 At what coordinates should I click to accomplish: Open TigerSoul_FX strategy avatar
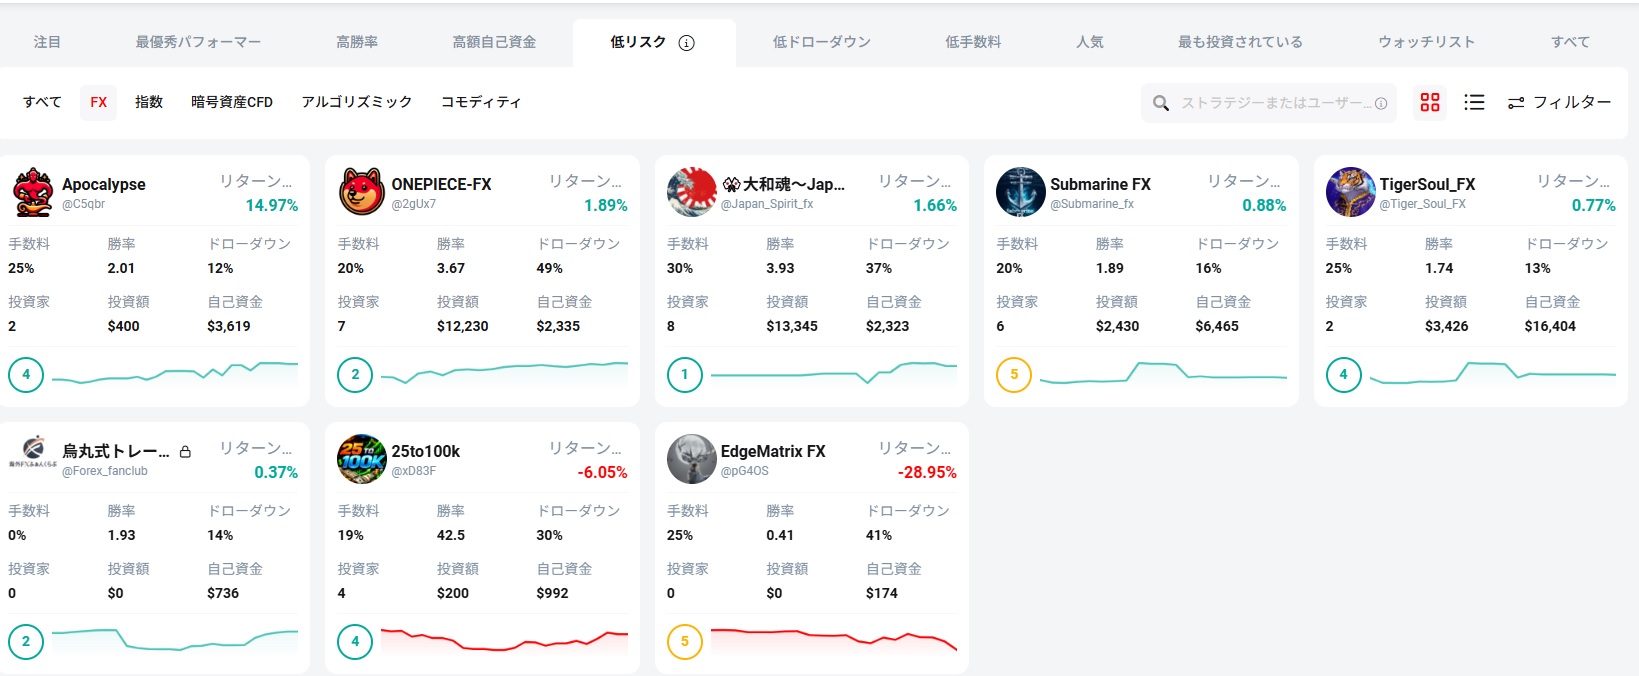click(1350, 192)
